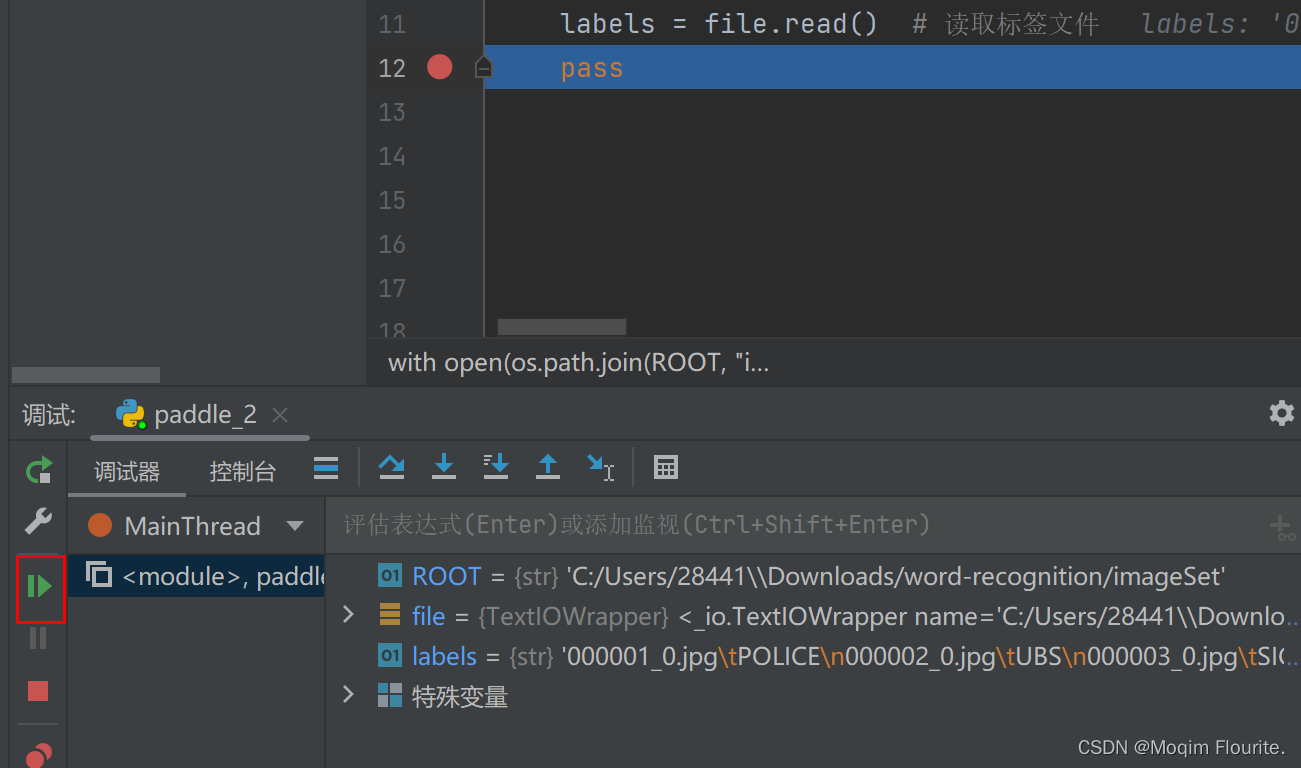
Task: Click the Python icon on paddle_2 tab
Action: click(x=131, y=414)
